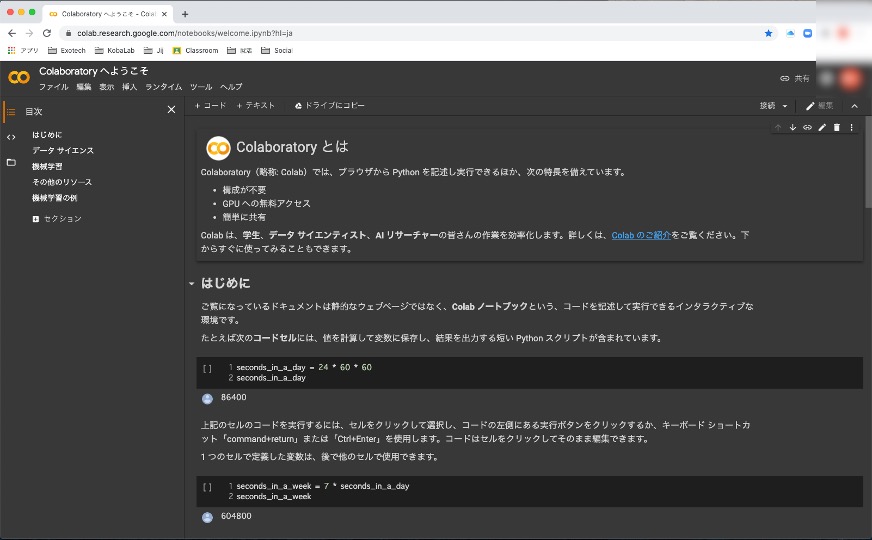The height and width of the screenshot is (540, 872).
Task: Click the notebook vertical scrollbar
Action: coord(868,161)
